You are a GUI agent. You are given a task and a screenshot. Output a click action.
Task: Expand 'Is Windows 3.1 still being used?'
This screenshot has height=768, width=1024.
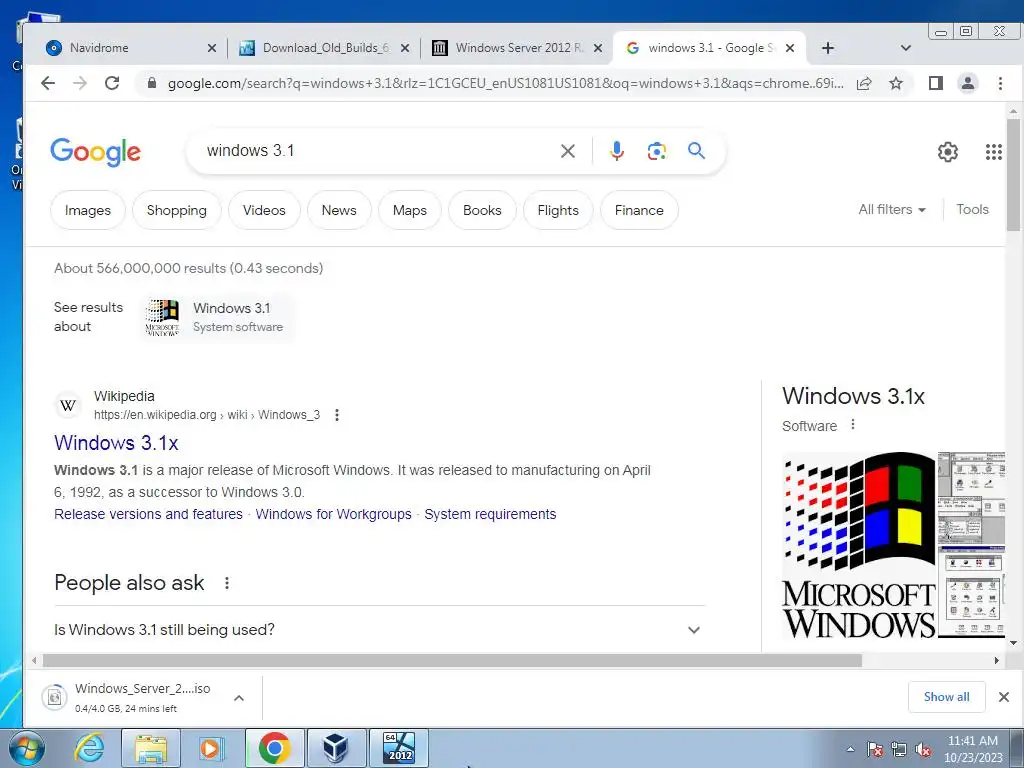(x=379, y=630)
